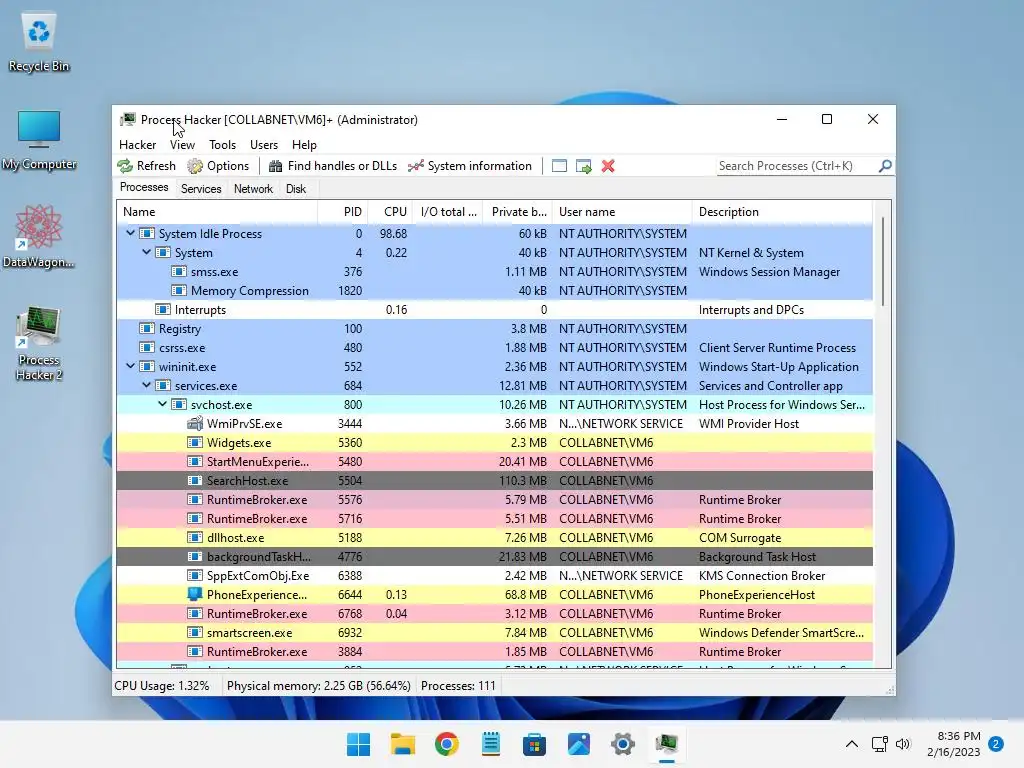This screenshot has height=768, width=1024.
Task: Open the Tools menu
Action: 222,144
